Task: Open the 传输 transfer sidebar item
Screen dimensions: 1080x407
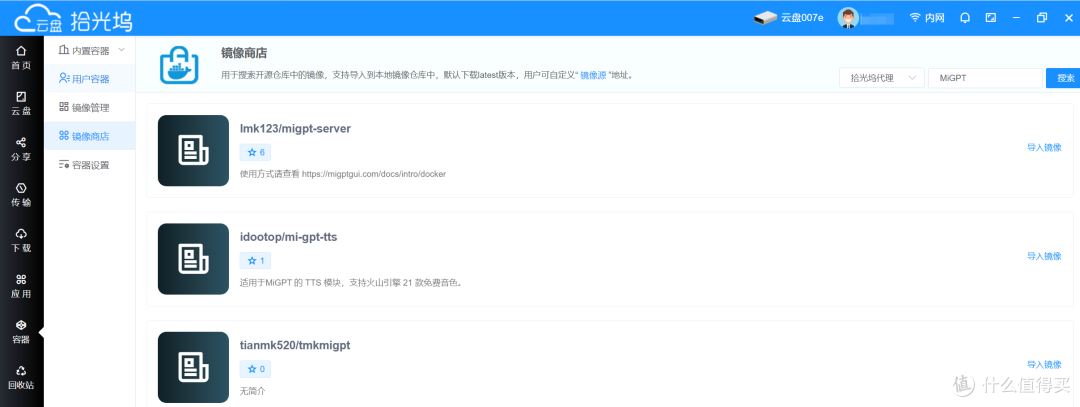Action: 21,195
